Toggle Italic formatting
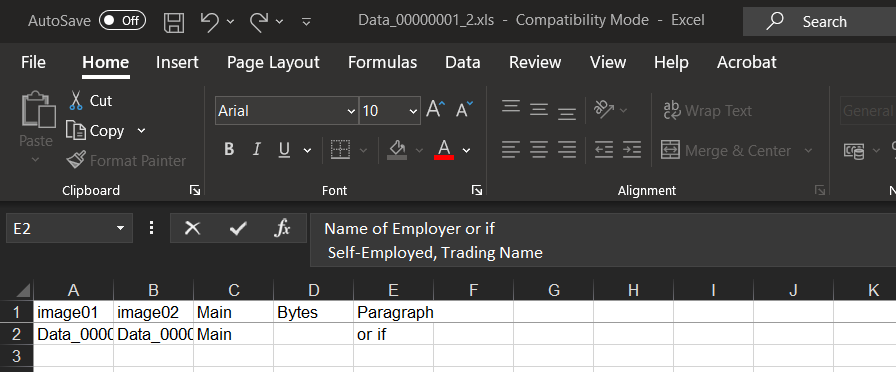Image resolution: width=896 pixels, height=372 pixels. point(257,150)
